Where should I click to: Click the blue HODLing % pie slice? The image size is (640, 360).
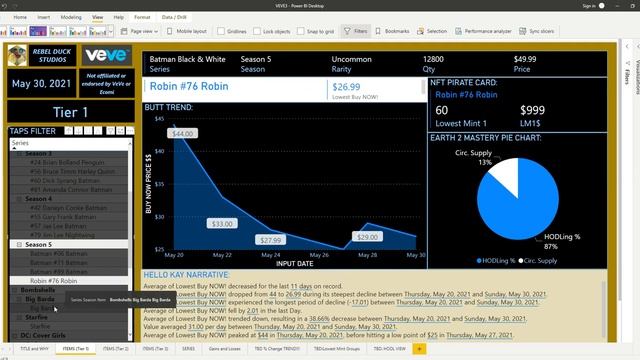point(524,208)
